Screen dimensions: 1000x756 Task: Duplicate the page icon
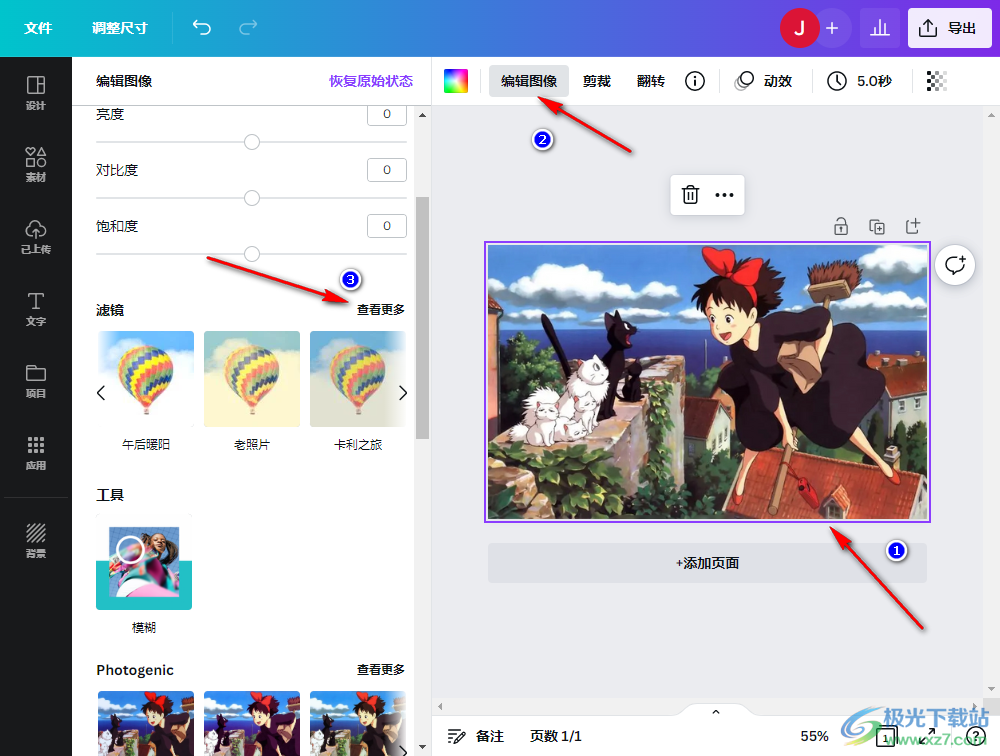[877, 226]
